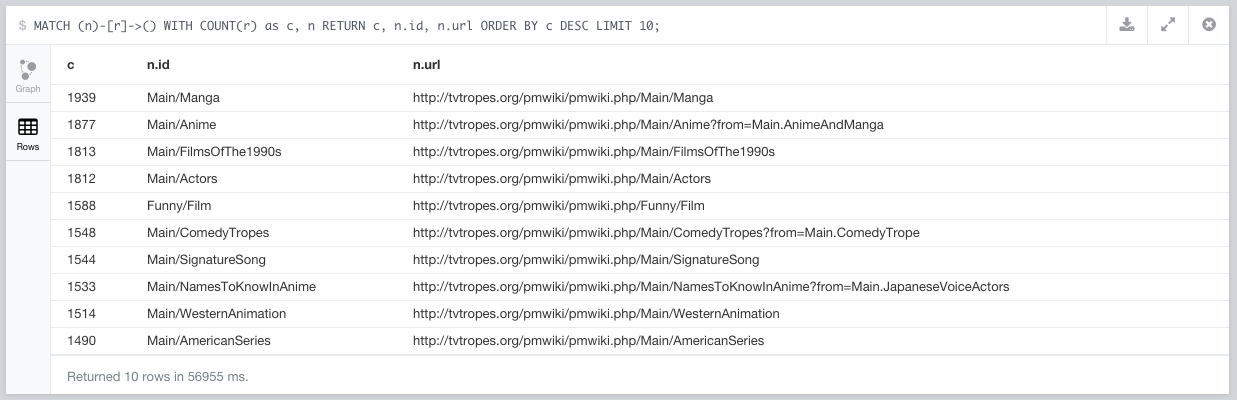
Task: Click the Main/AmericanSeries URL cell
Action: 588,341
